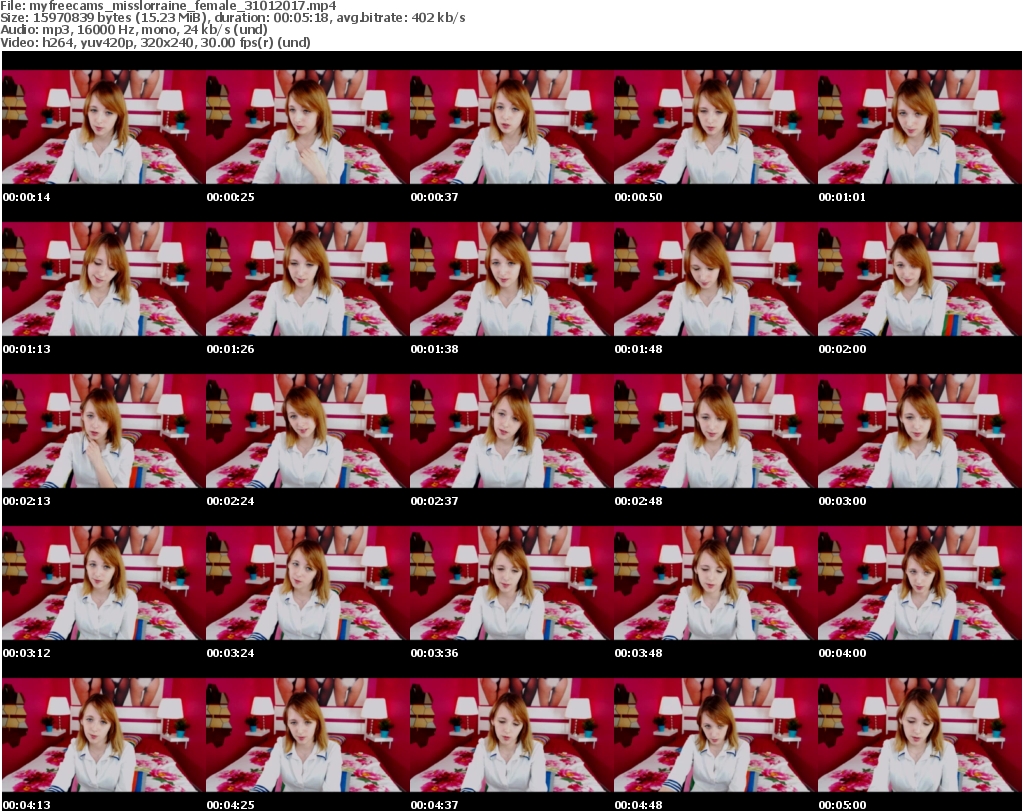
Task: Click the File name line in the header
Action: point(168,6)
